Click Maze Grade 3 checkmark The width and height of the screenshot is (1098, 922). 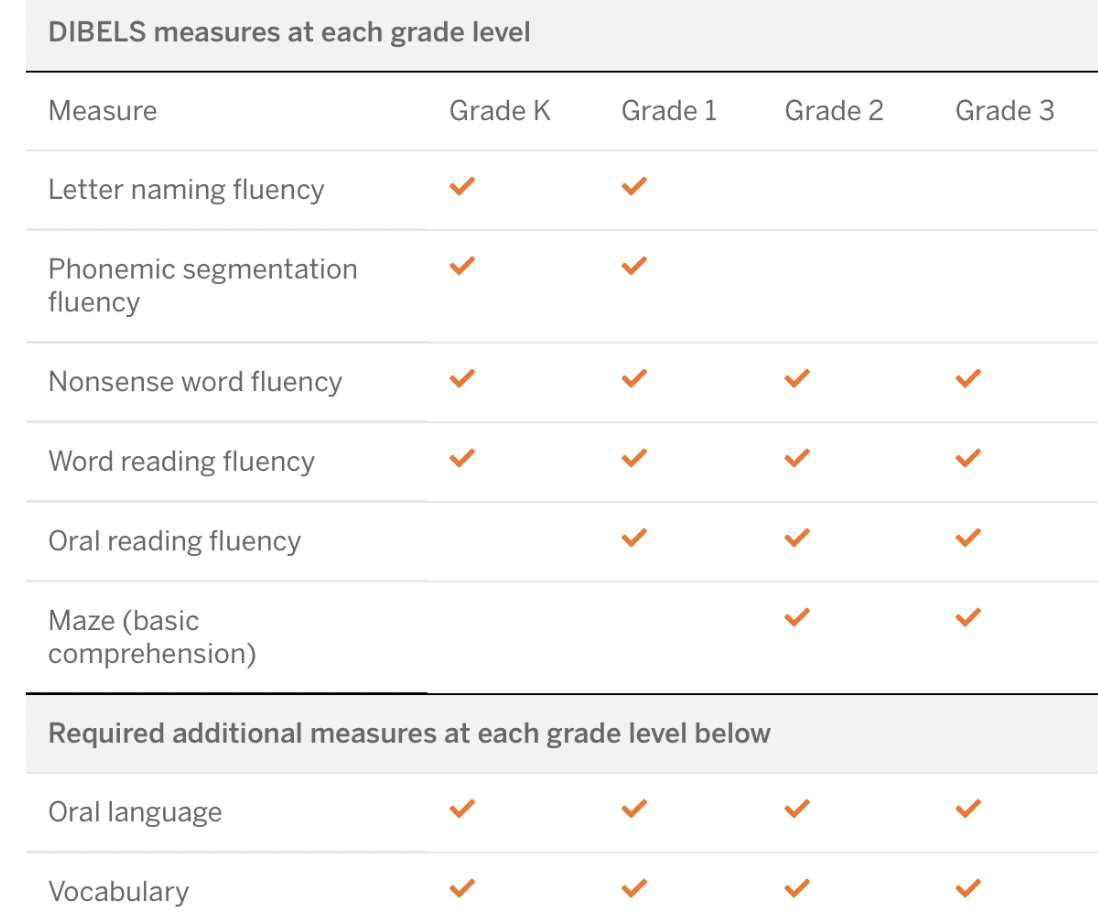968,618
